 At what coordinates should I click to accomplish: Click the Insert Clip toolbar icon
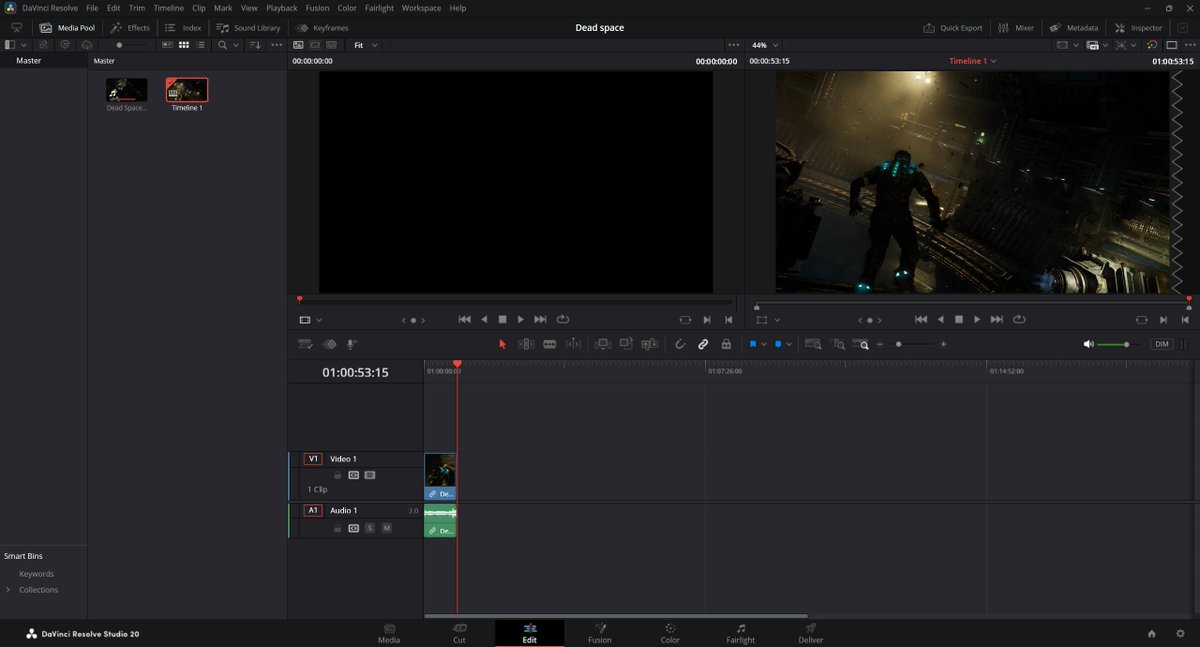[603, 344]
